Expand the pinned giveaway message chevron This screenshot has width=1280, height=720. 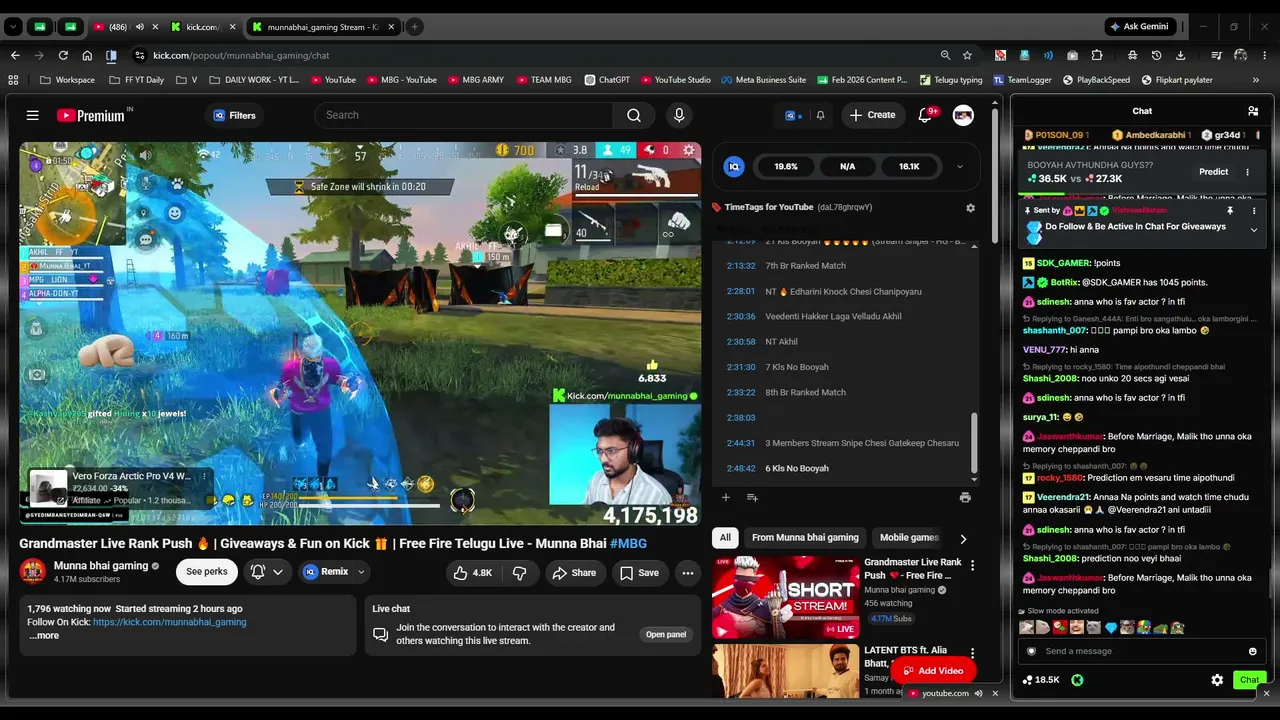(x=1254, y=230)
